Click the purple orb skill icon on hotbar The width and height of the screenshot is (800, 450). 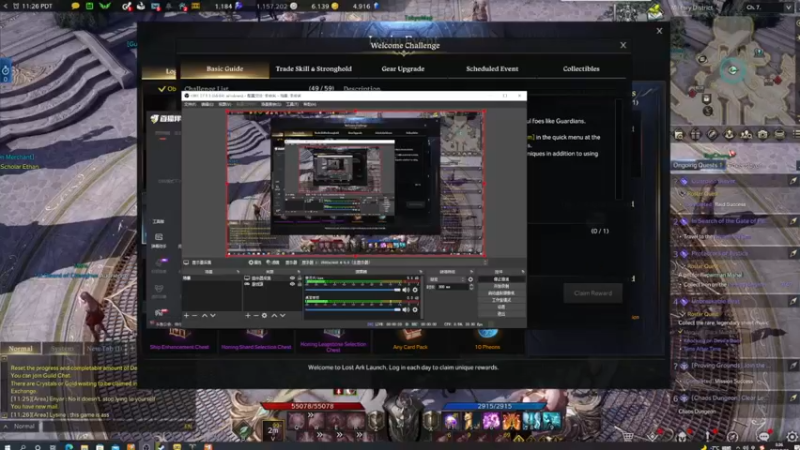(x=451, y=421)
